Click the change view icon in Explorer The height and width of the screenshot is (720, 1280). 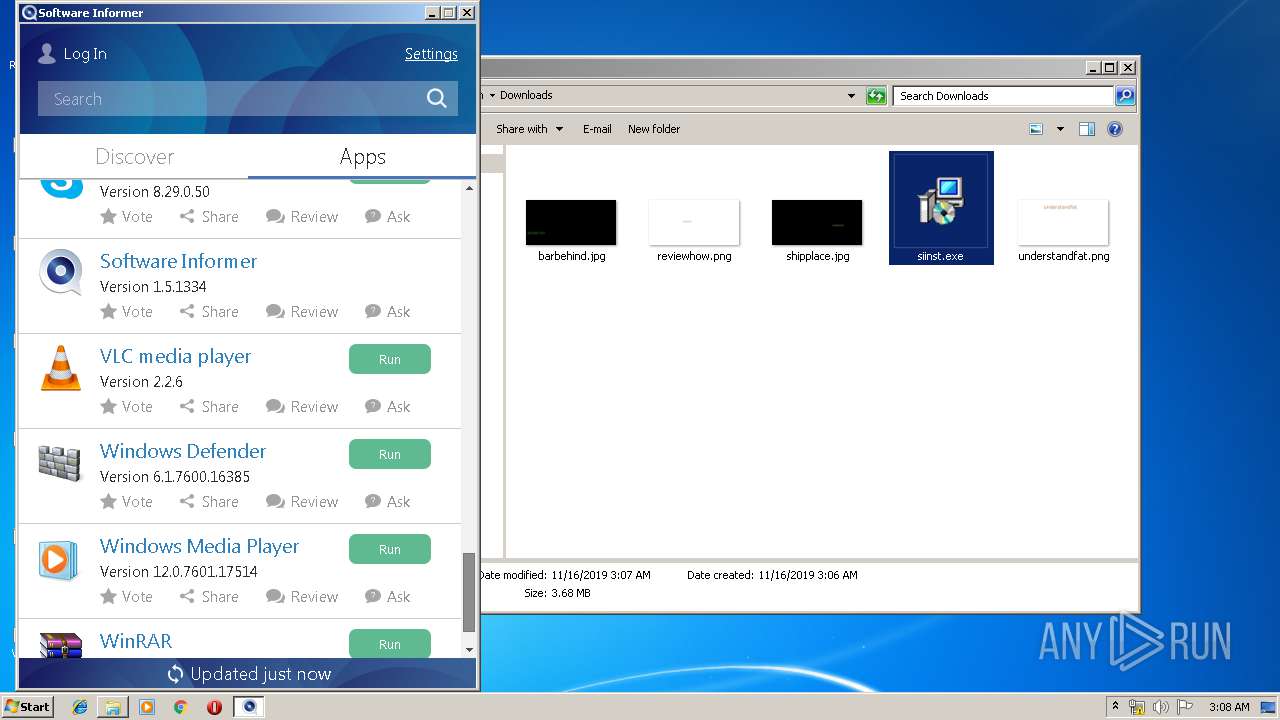tap(1036, 129)
